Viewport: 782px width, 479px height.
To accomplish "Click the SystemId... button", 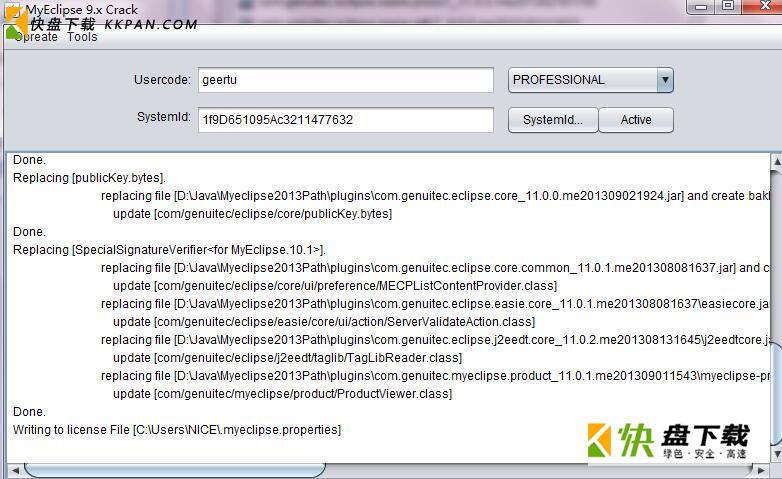I will [x=553, y=120].
